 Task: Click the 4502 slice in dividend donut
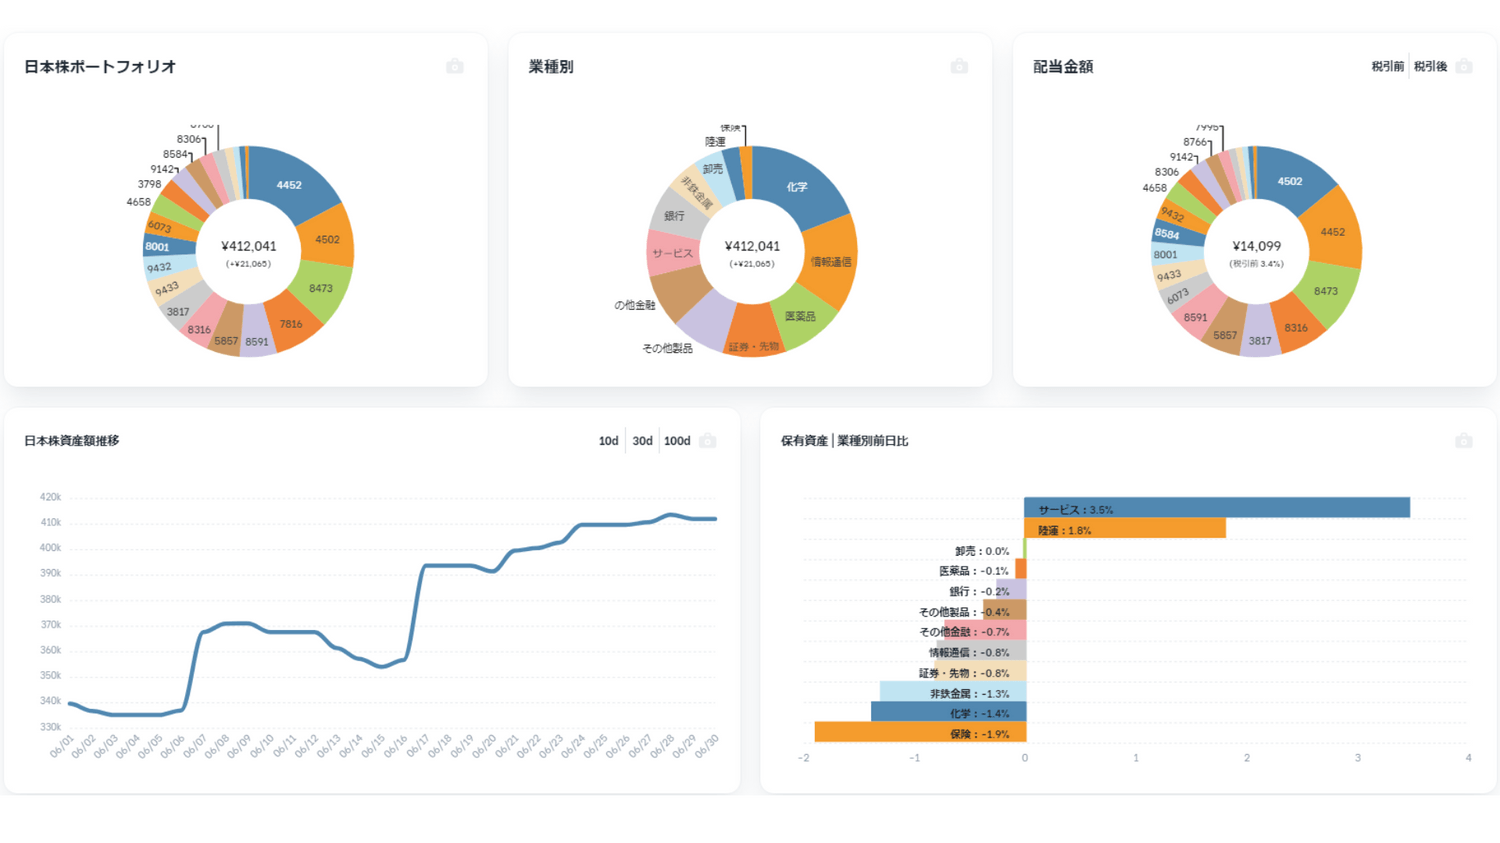click(1291, 181)
